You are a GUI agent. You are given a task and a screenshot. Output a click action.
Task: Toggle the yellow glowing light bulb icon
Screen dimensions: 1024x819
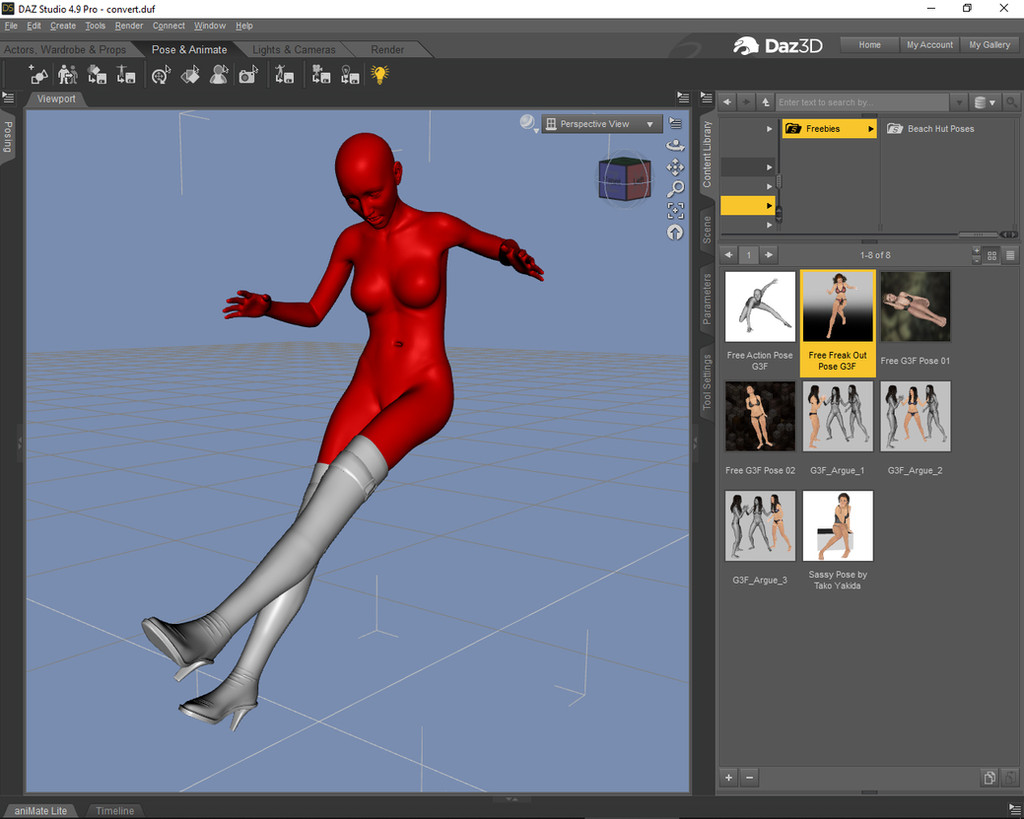[379, 75]
